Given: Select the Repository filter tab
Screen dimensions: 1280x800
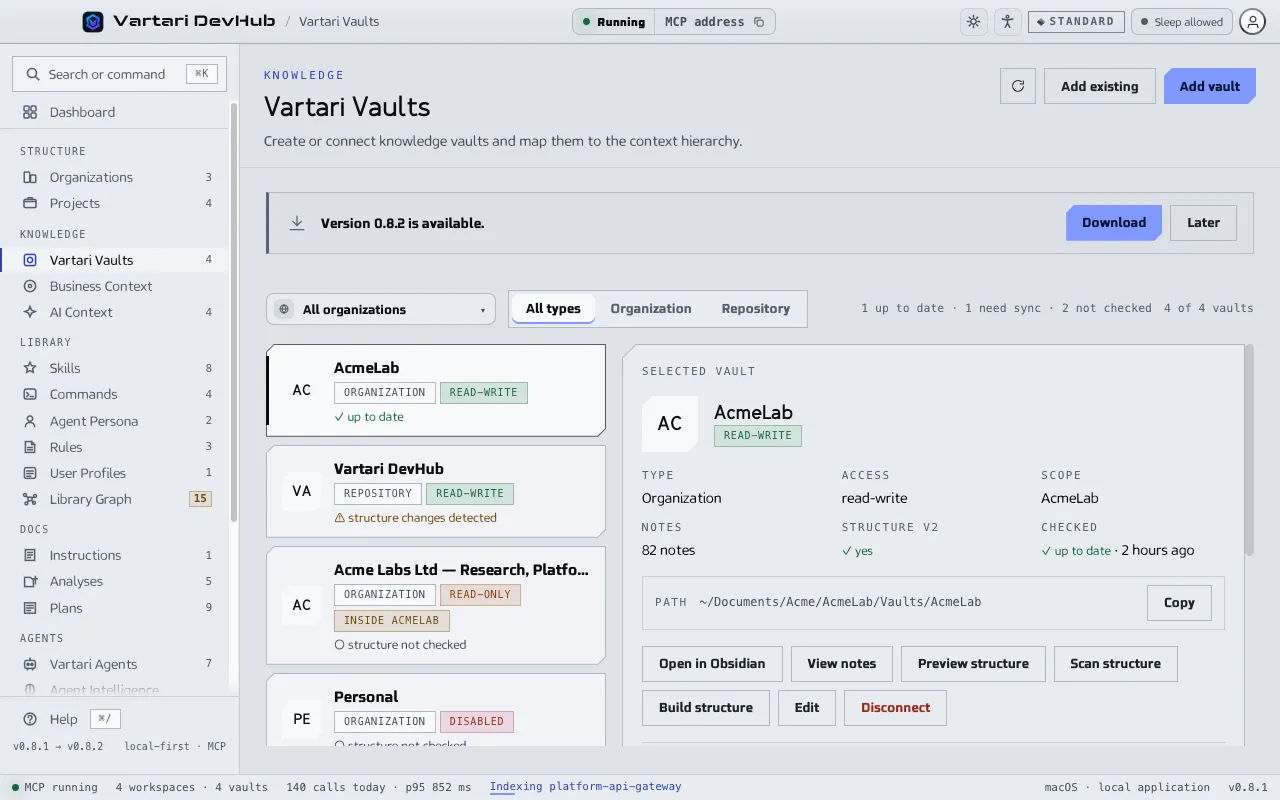Looking at the screenshot, I should pyautogui.click(x=756, y=308).
